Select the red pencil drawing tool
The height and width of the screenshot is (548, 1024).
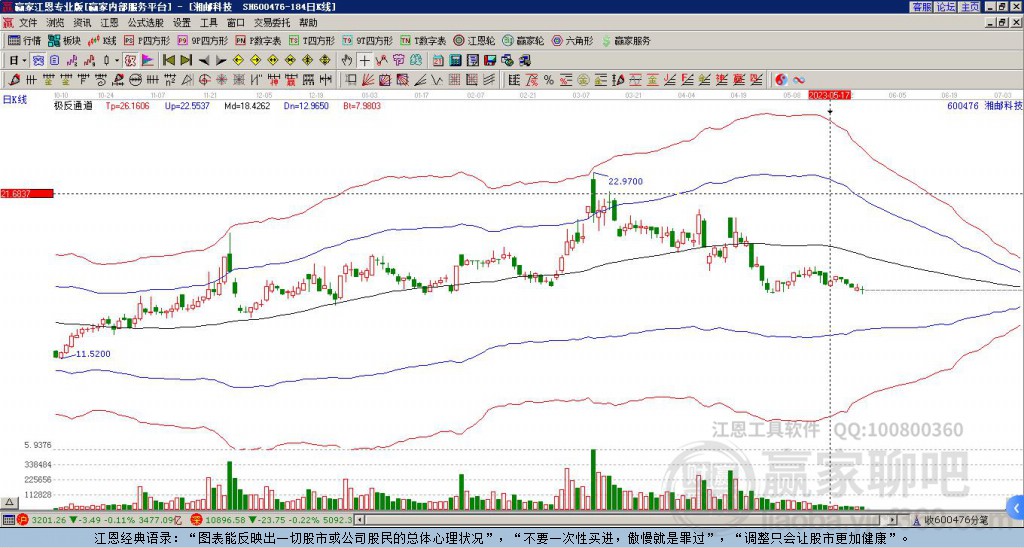(14, 80)
